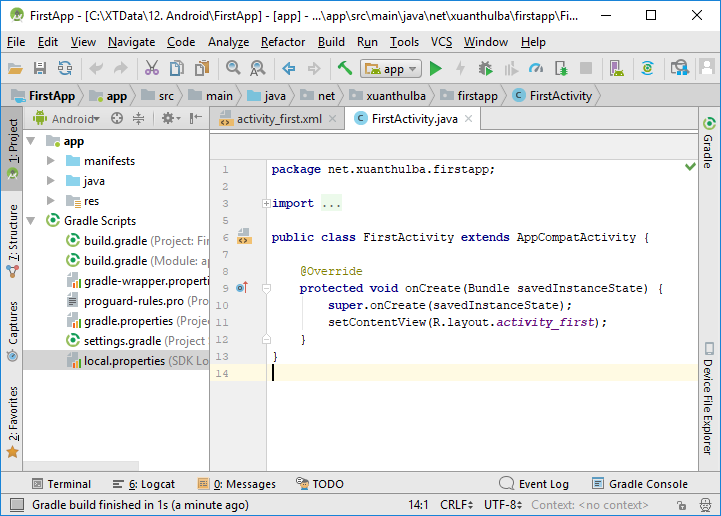Navigate back with the blue arrow
The height and width of the screenshot is (516, 721).
(x=289, y=69)
